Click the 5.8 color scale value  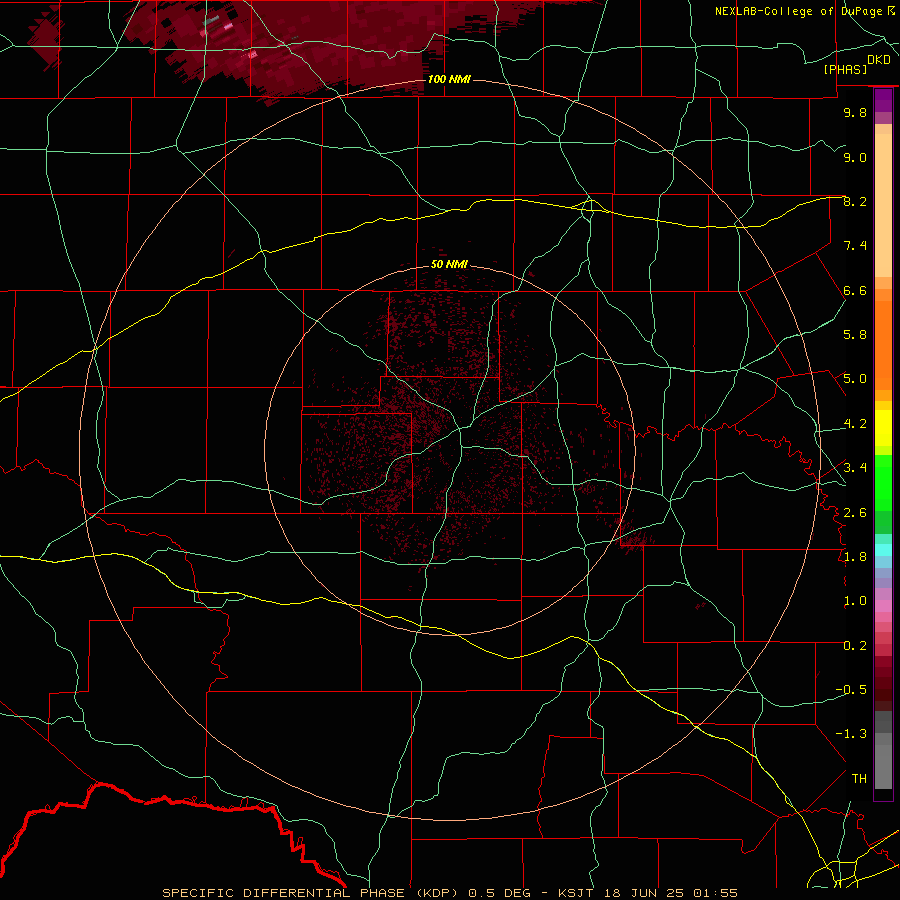[855, 335]
